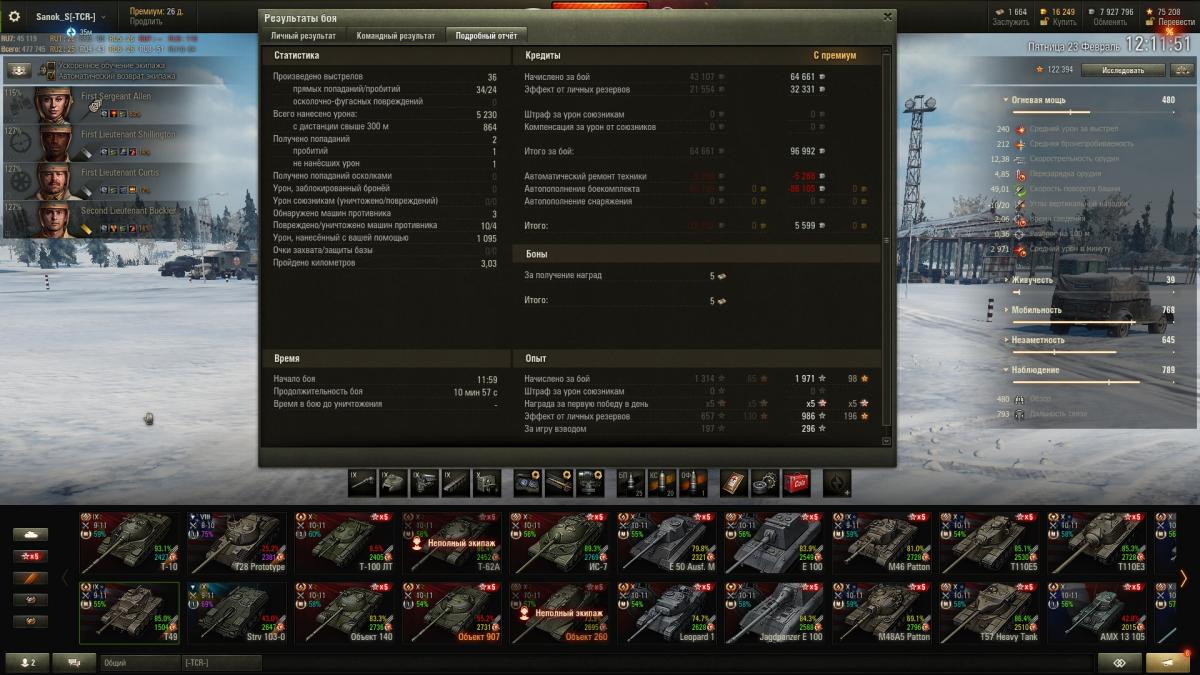
Task: Expand the Sanok_S[-TCR-] account dropdown
Action: coord(70,17)
